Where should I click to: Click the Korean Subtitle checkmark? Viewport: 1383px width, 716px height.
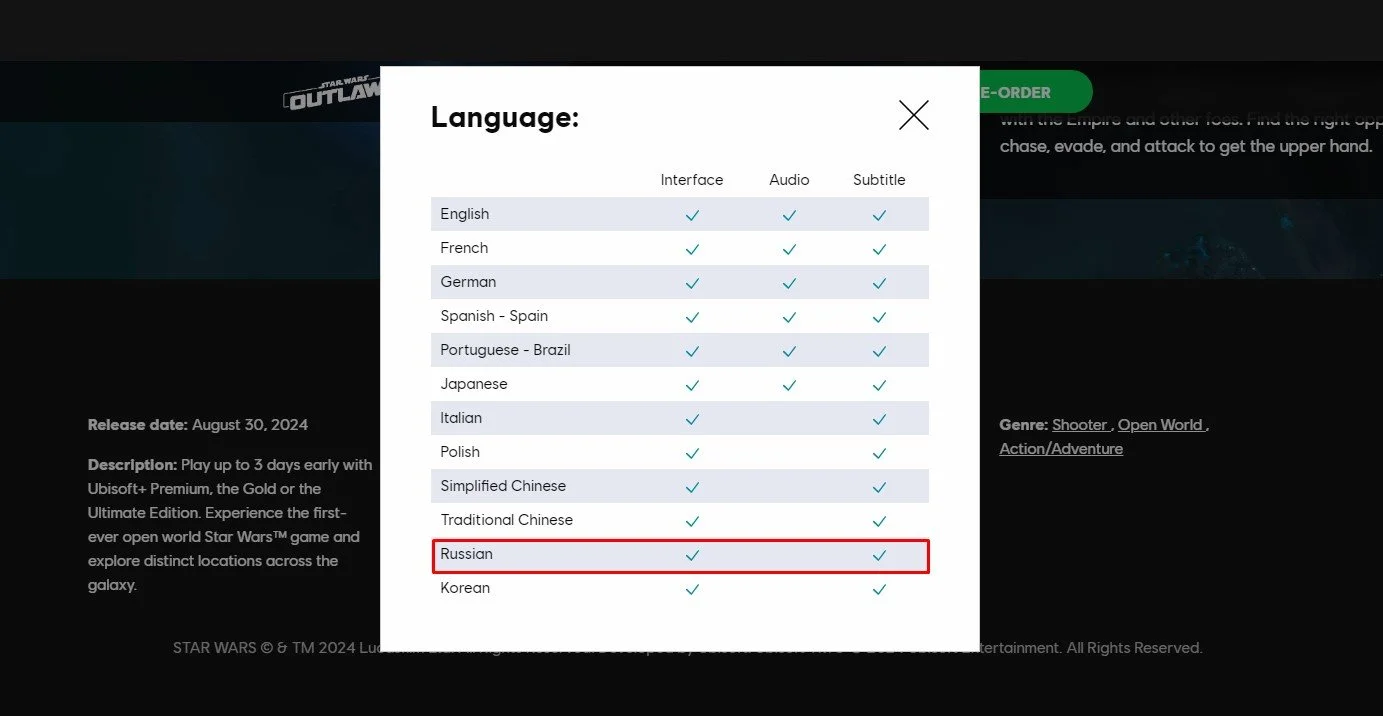879,589
